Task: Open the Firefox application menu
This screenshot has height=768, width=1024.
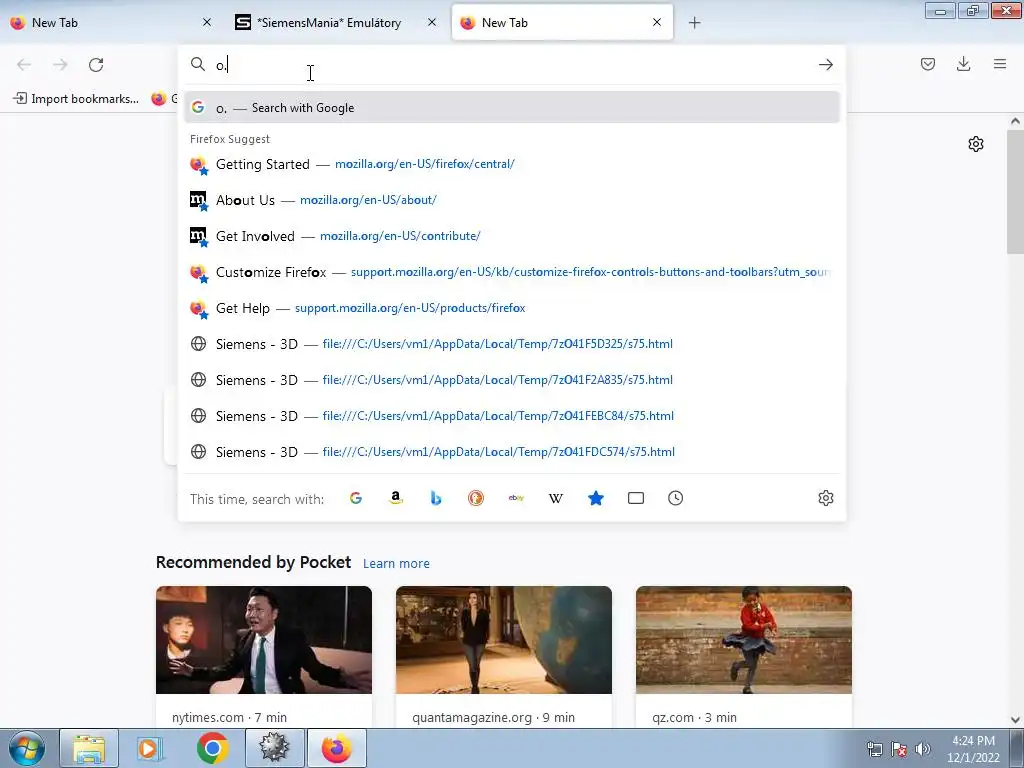Action: click(x=1000, y=64)
